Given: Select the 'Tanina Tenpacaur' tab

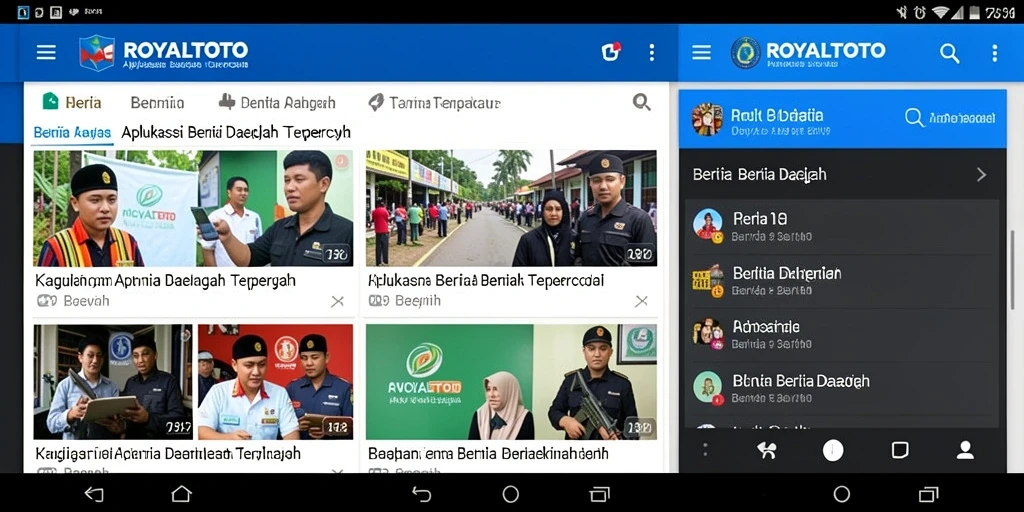Looking at the screenshot, I should [434, 103].
